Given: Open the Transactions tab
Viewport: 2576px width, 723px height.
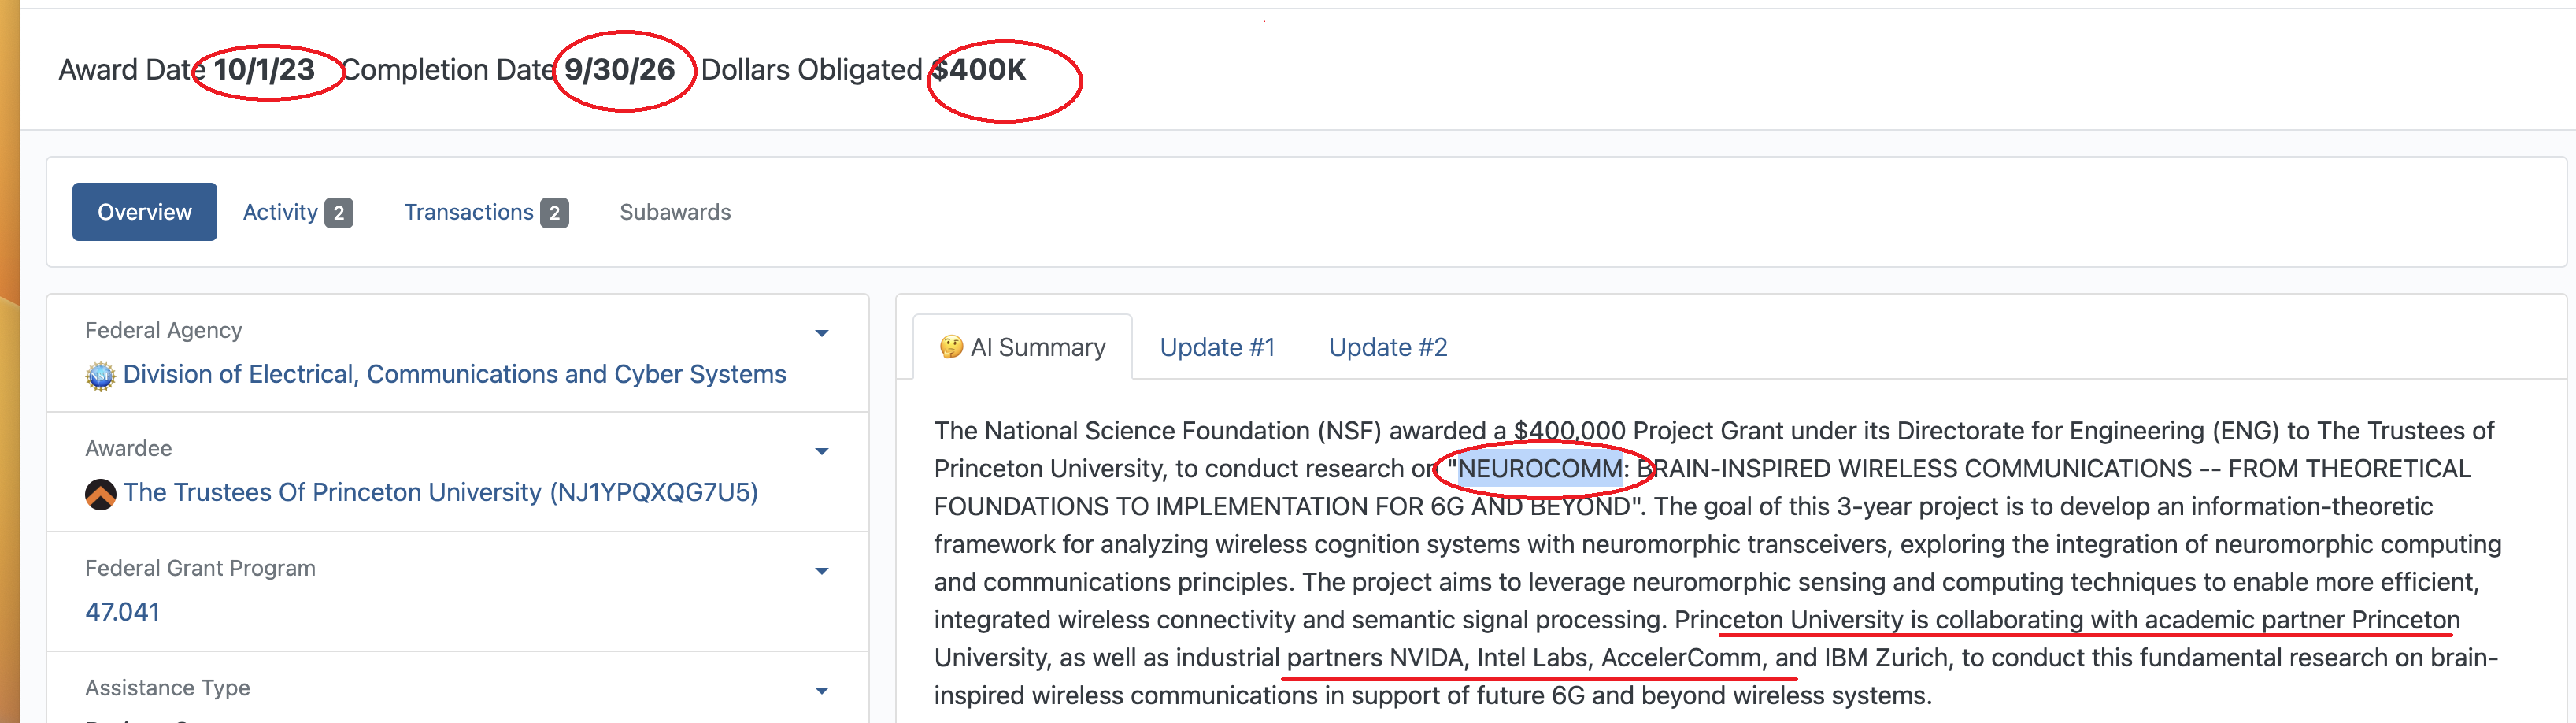Looking at the screenshot, I should [x=468, y=212].
